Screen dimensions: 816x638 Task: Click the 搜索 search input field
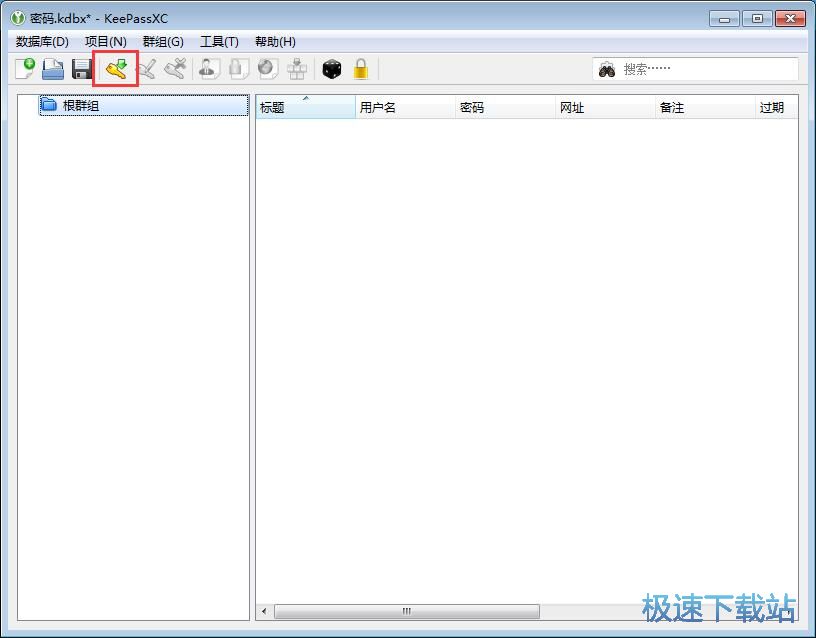(x=695, y=69)
